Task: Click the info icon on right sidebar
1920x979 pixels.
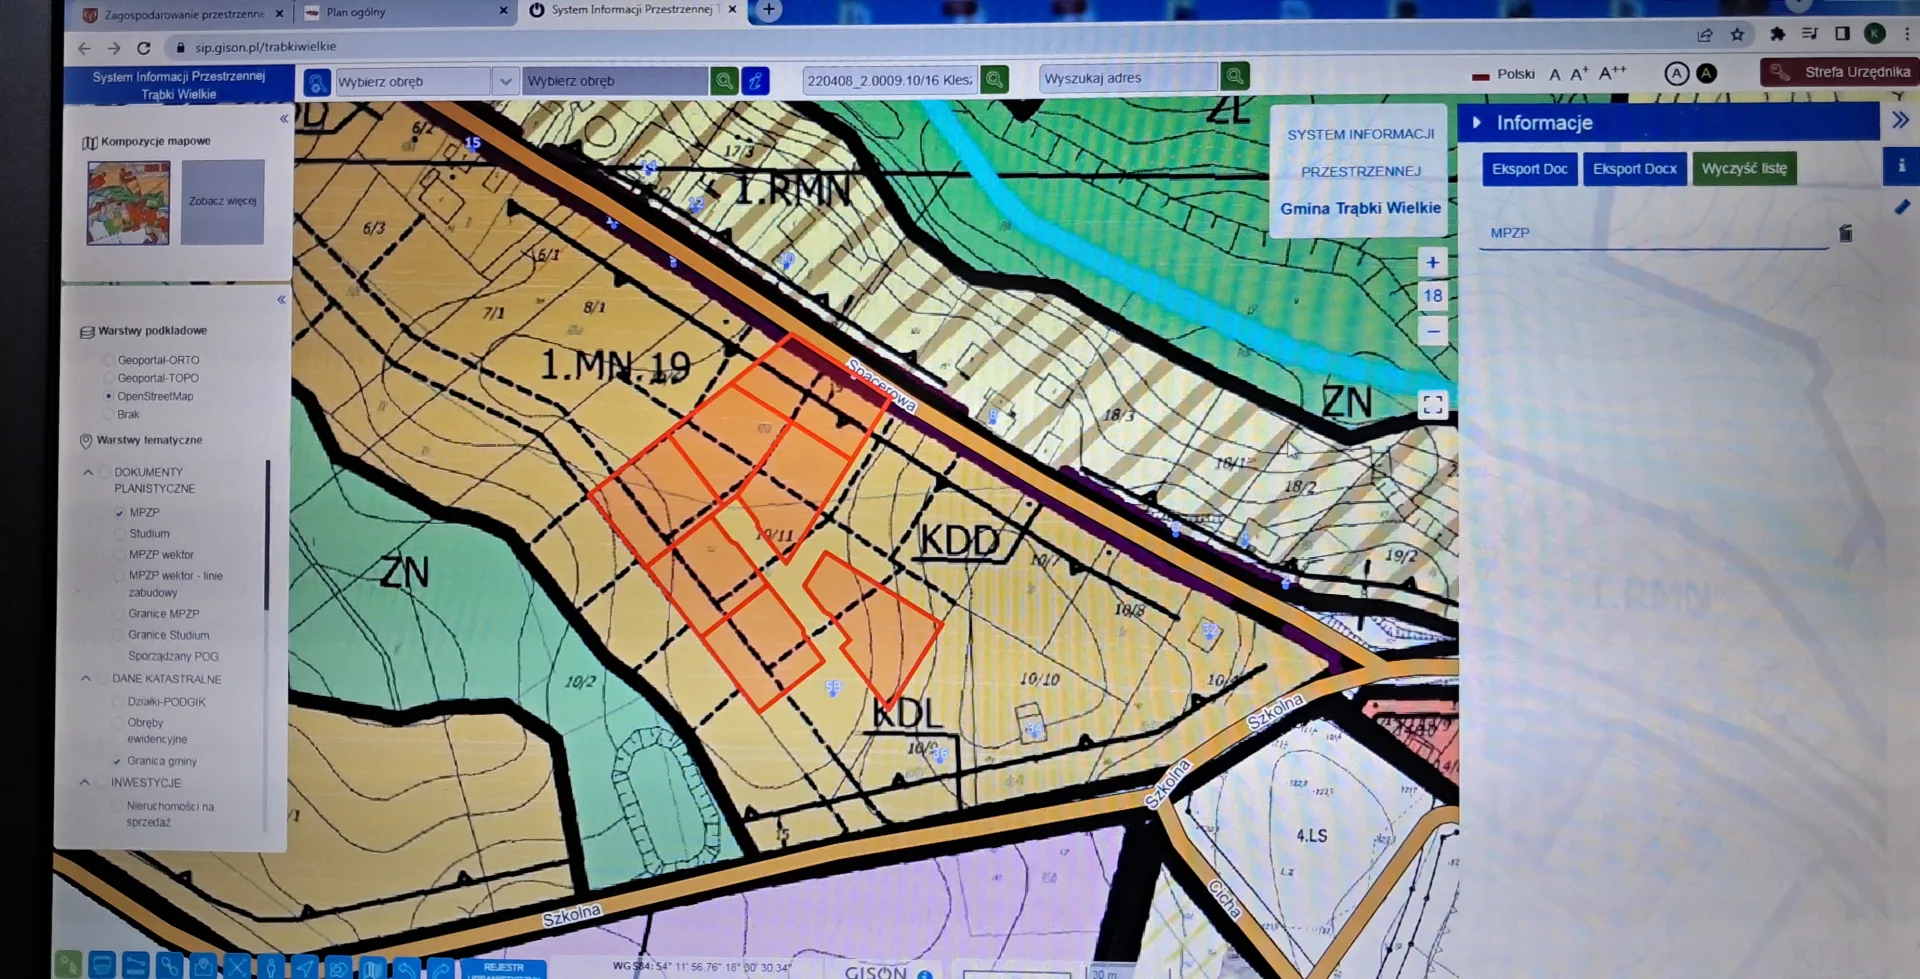Action: click(1901, 166)
